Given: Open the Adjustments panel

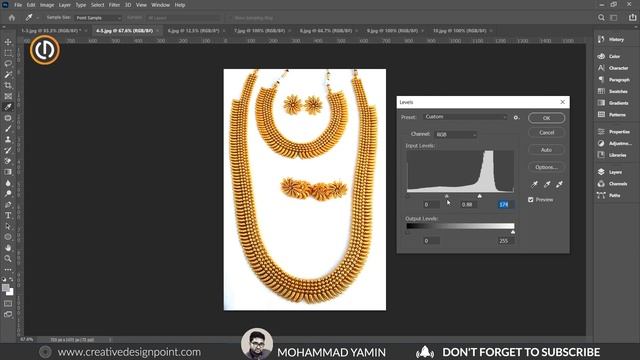Looking at the screenshot, I should (x=614, y=144).
